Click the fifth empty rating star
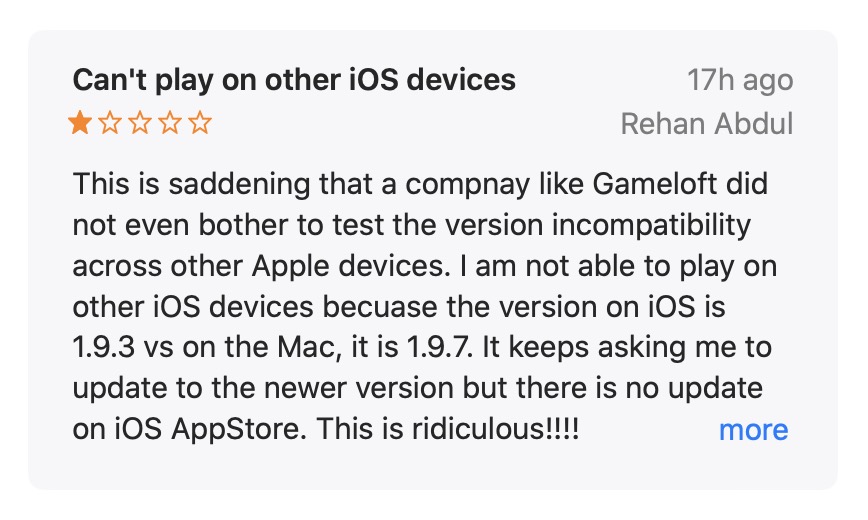The width and height of the screenshot is (868, 520). click(x=200, y=124)
